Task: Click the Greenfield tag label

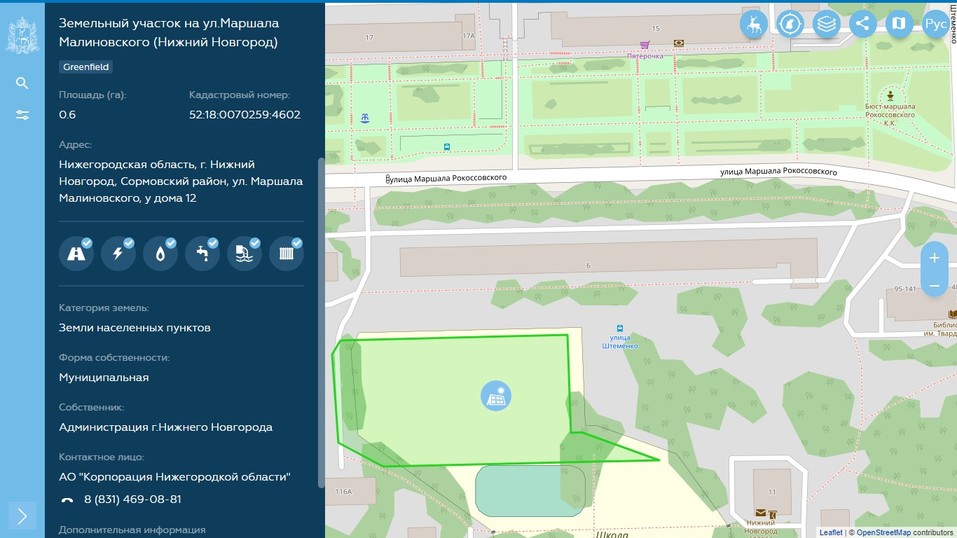Action: pyautogui.click(x=86, y=67)
